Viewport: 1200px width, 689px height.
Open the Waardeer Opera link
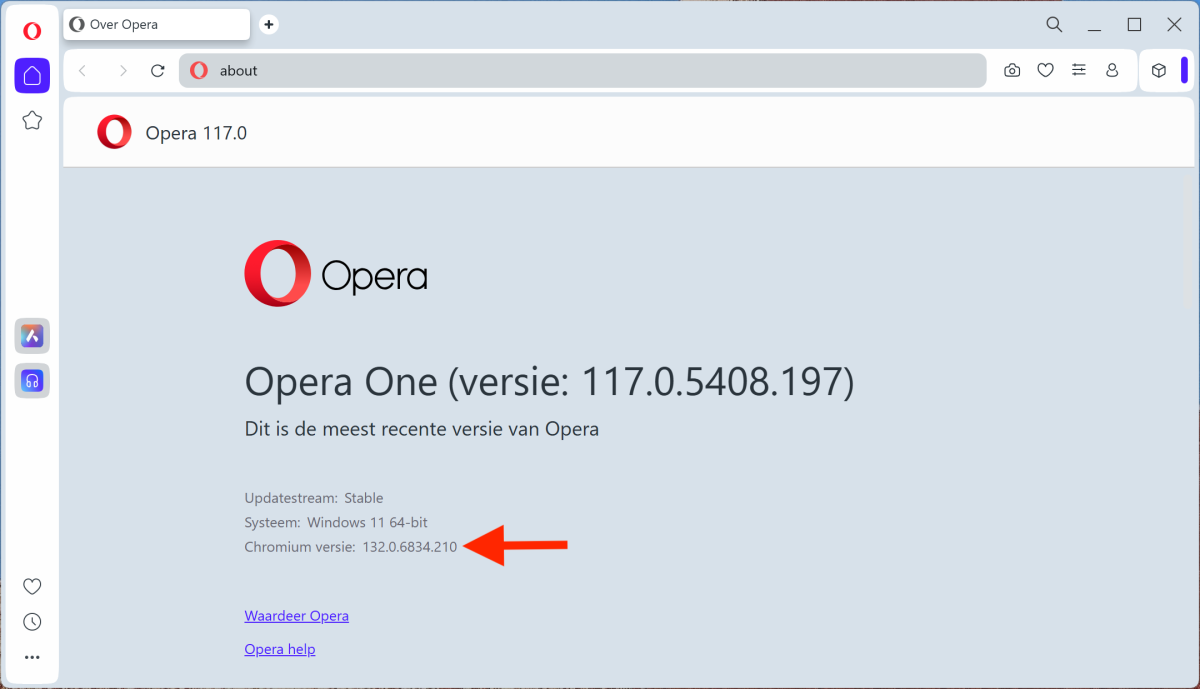(296, 616)
